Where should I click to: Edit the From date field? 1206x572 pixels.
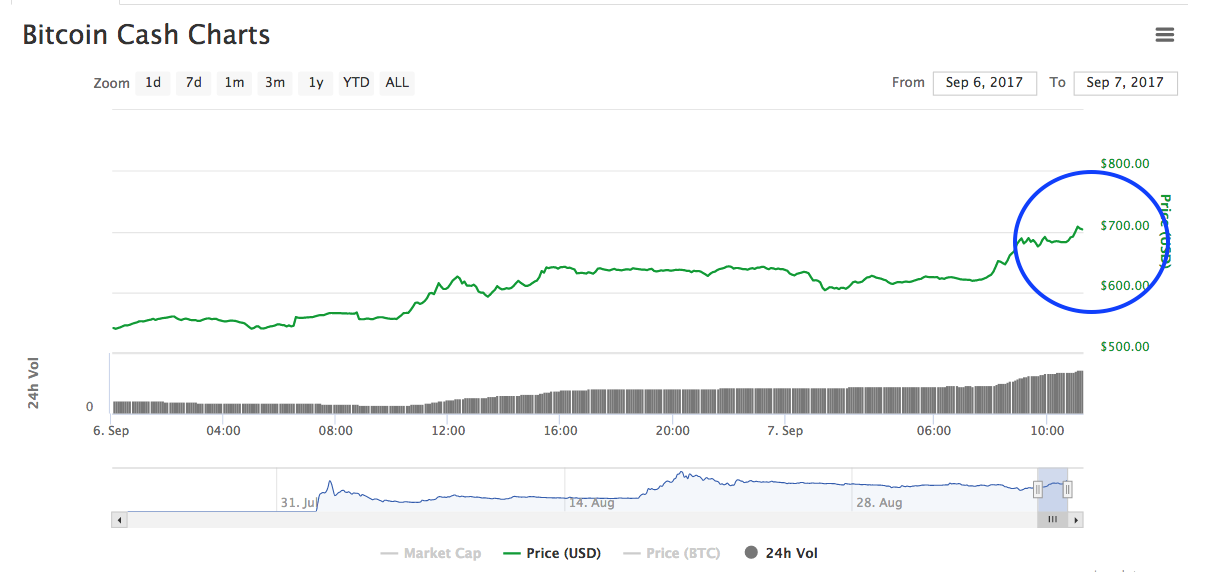click(984, 83)
